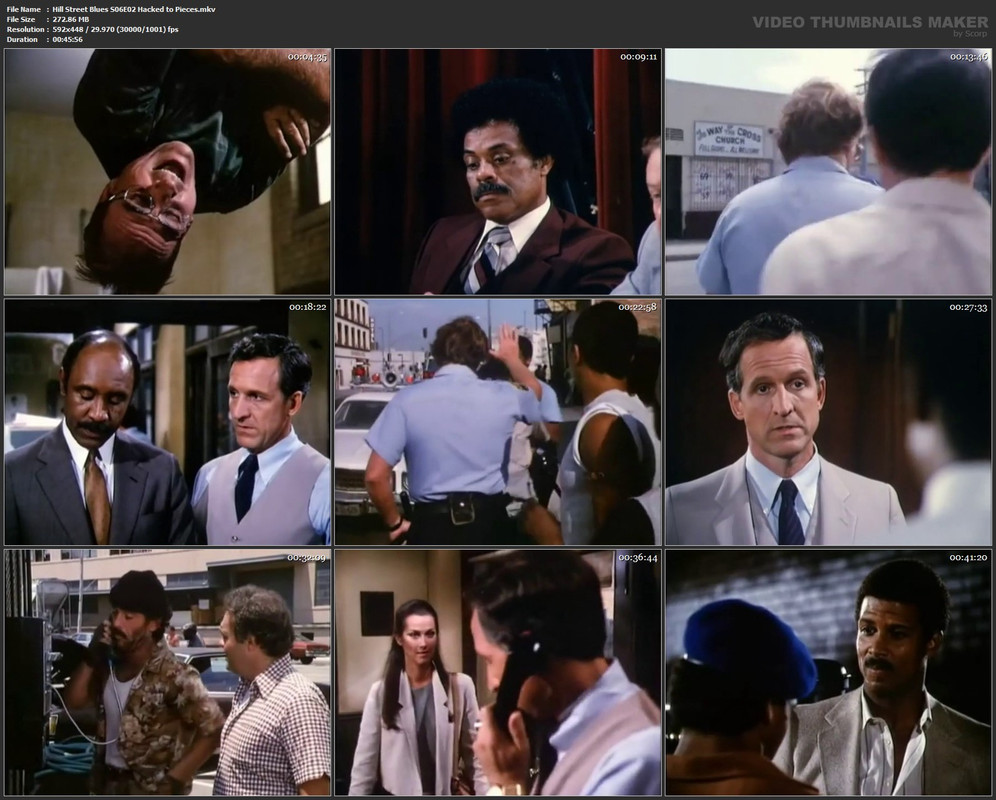Open the thumbnail at 00:18:22
Image resolution: width=996 pixels, height=800 pixels.
coord(168,422)
